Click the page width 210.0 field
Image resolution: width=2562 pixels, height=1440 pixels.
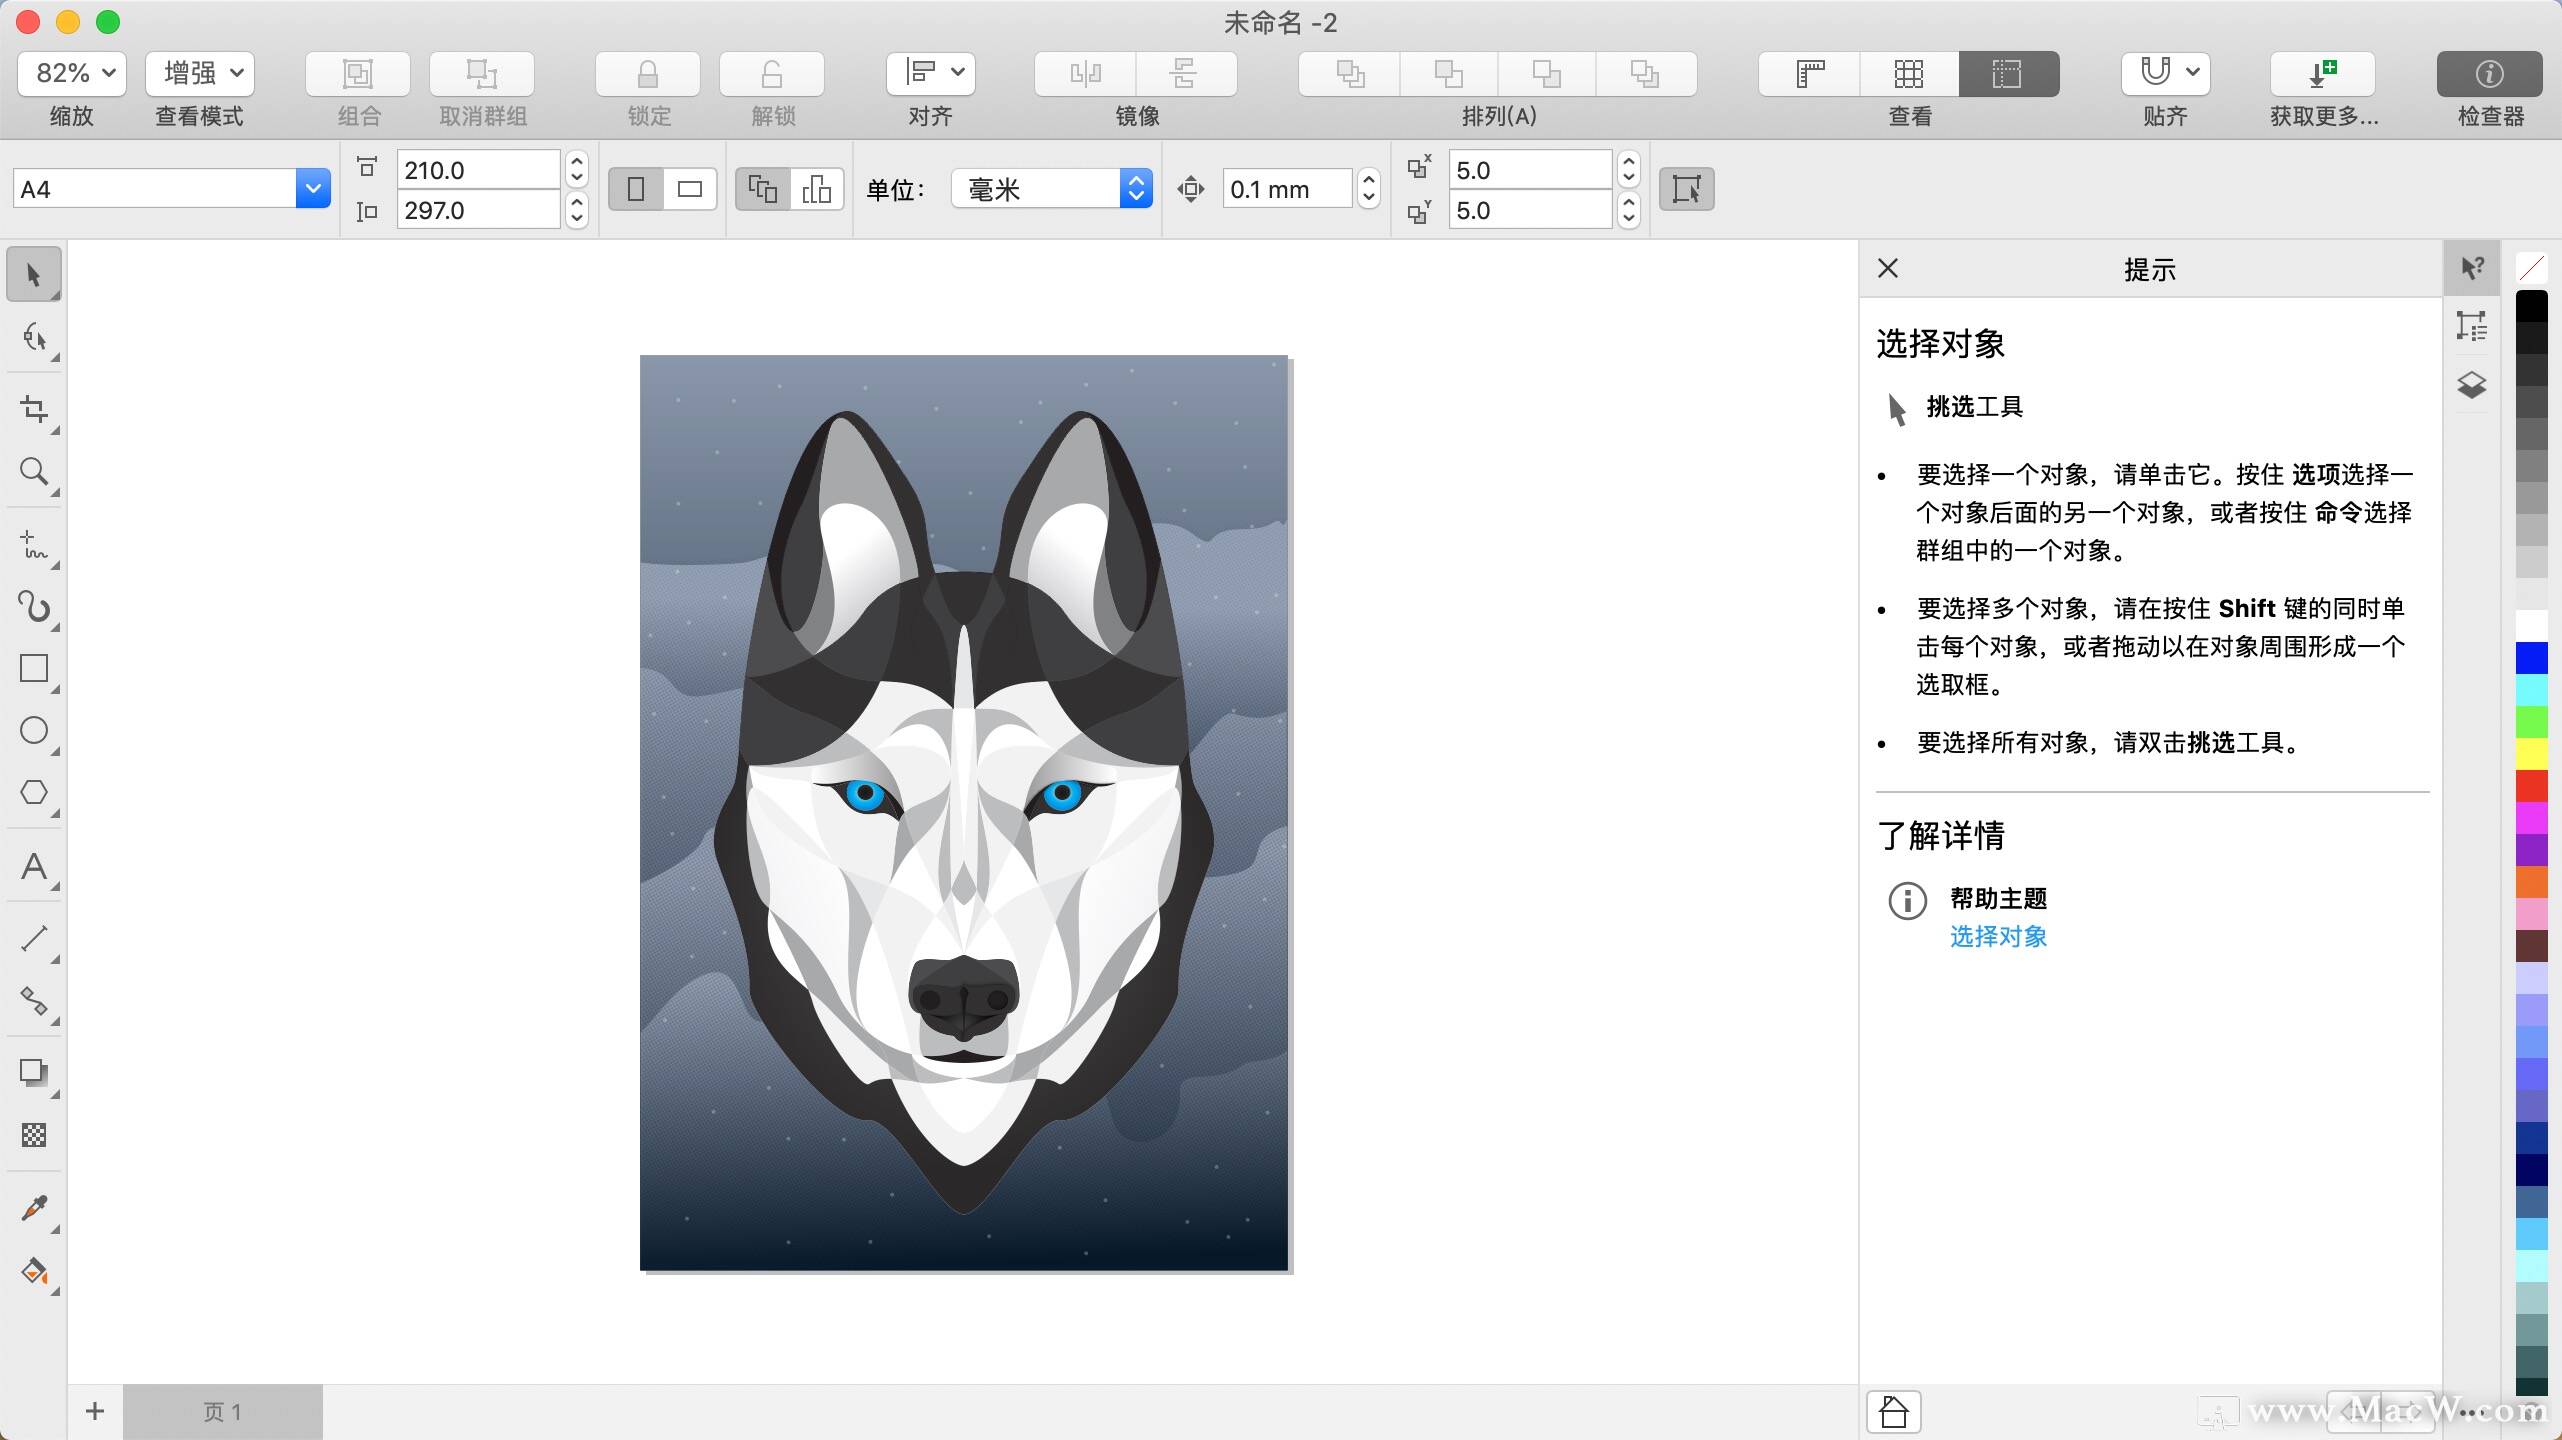coord(478,169)
